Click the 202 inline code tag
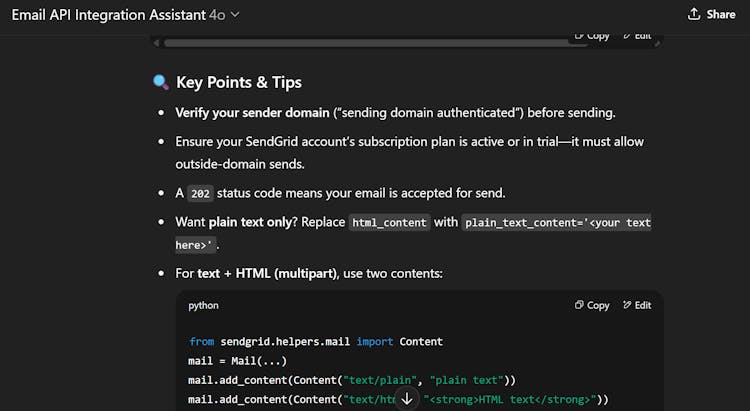 tap(200, 193)
